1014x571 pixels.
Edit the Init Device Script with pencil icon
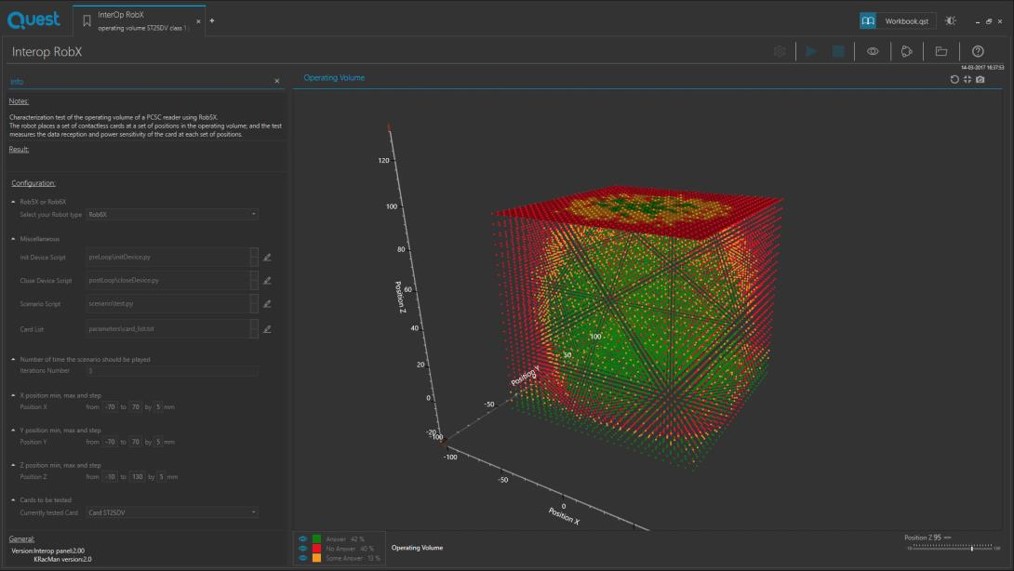[267, 257]
